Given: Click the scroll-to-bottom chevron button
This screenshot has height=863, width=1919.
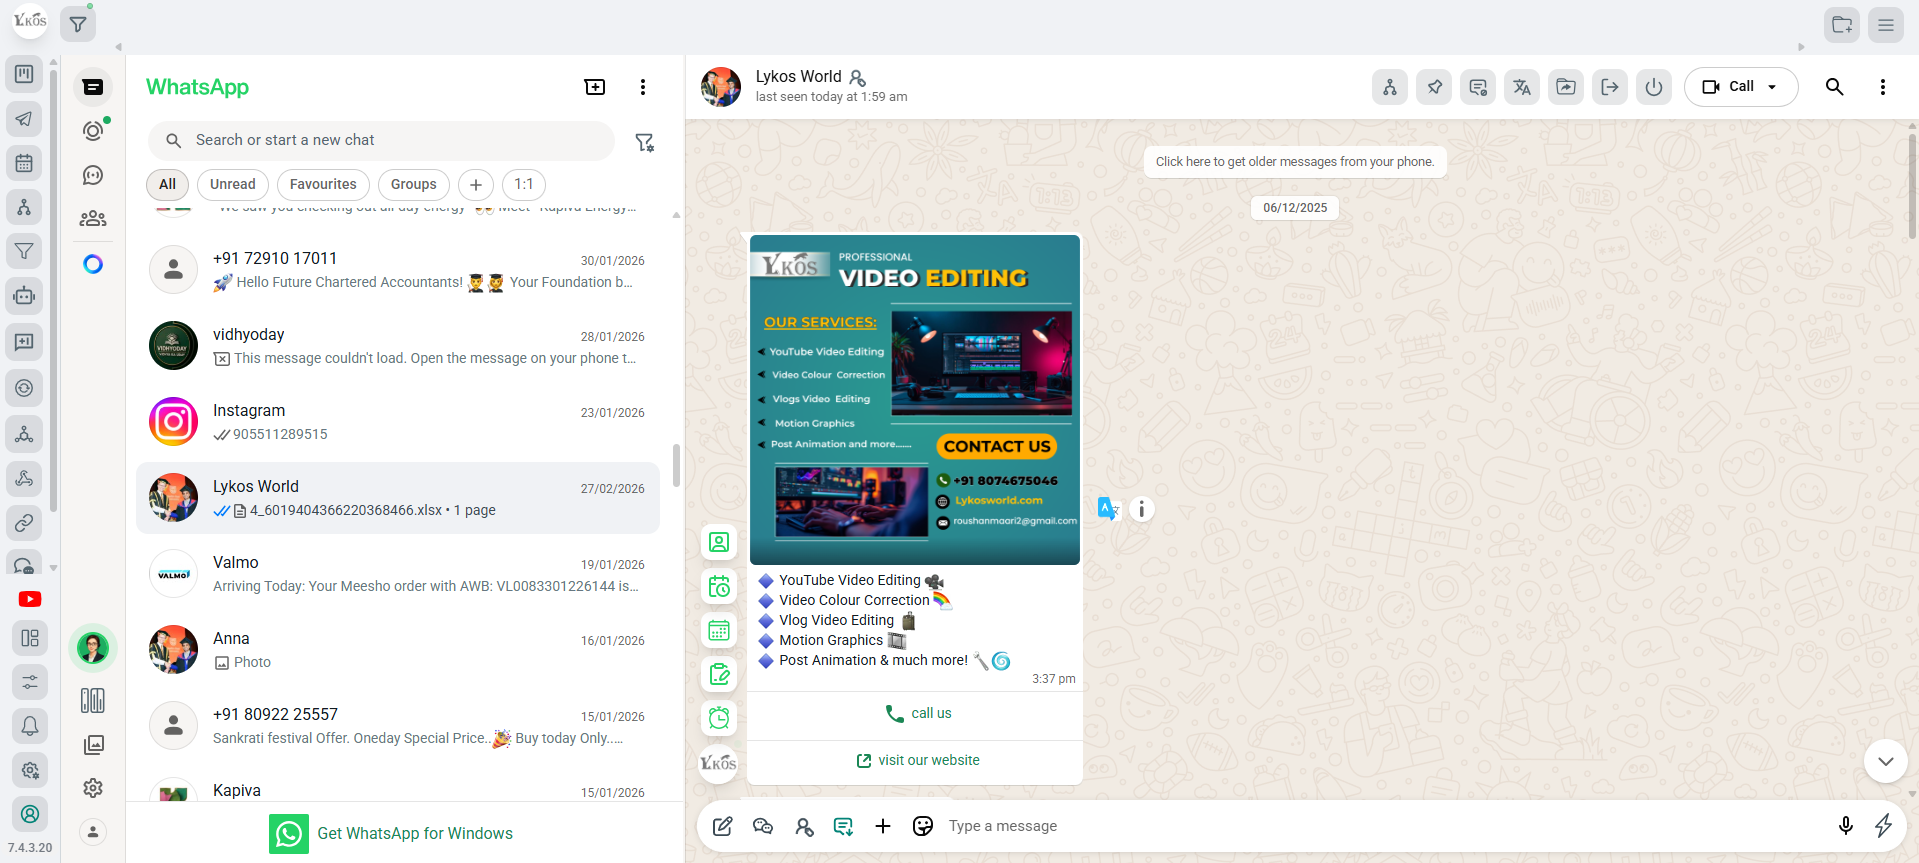Looking at the screenshot, I should [x=1885, y=761].
